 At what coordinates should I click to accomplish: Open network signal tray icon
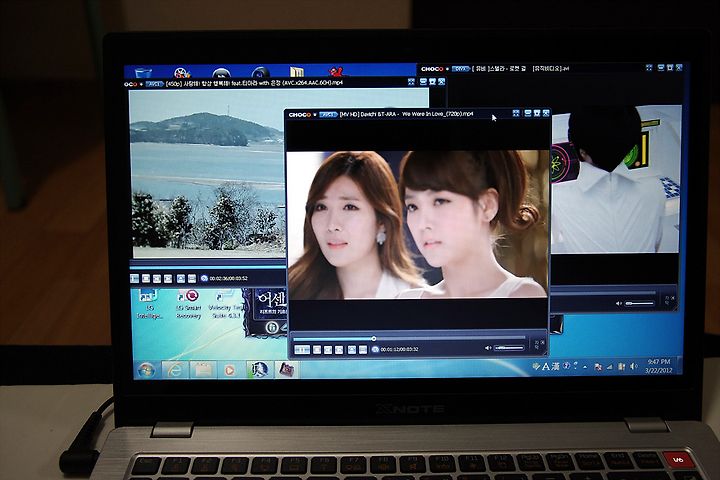[x=610, y=367]
